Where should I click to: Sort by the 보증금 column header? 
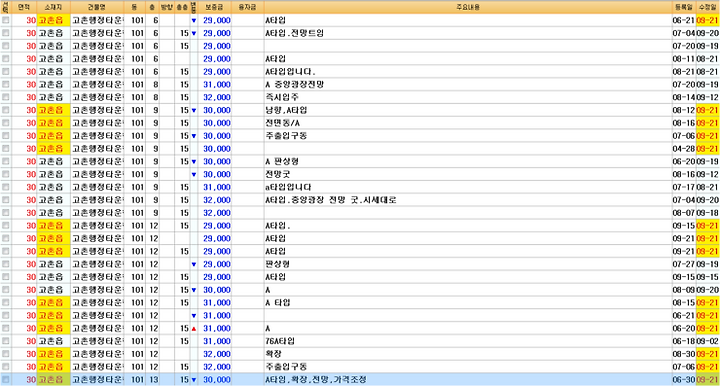pos(214,7)
